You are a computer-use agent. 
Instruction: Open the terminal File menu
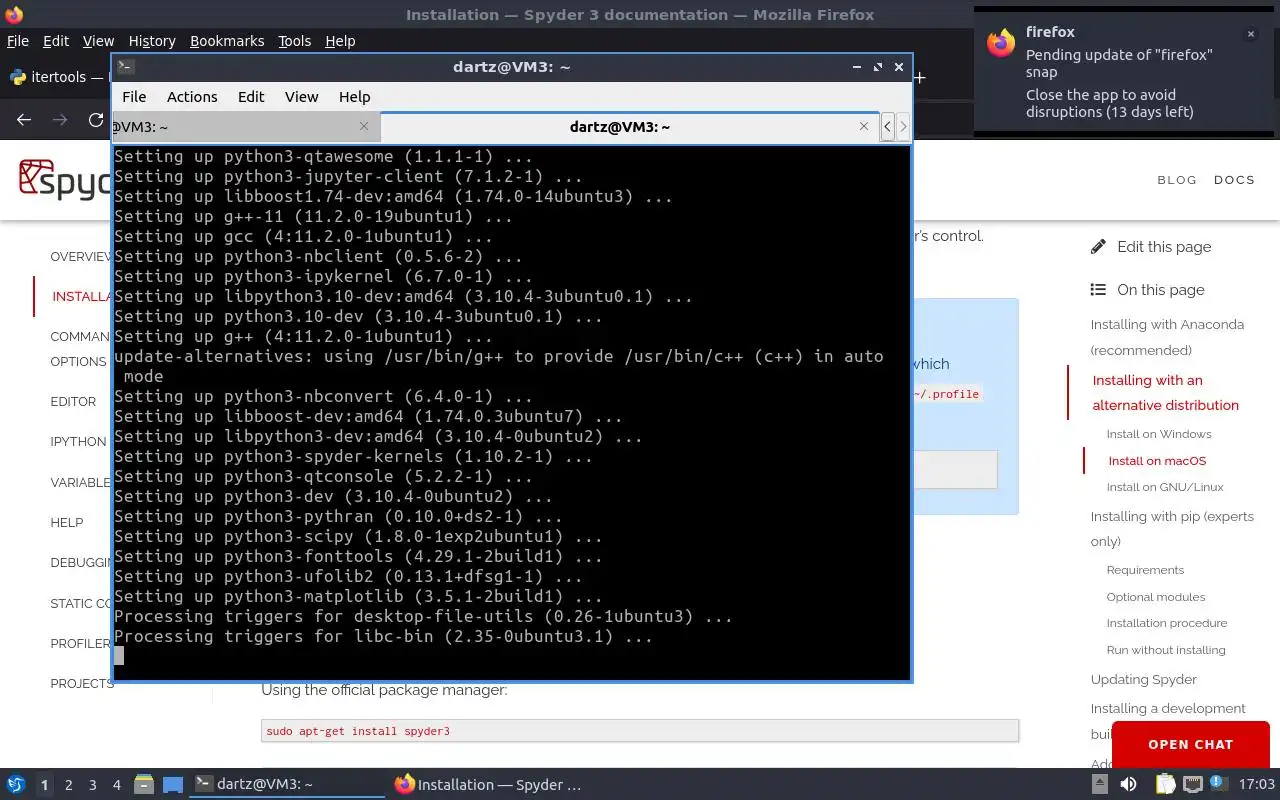(x=134, y=97)
